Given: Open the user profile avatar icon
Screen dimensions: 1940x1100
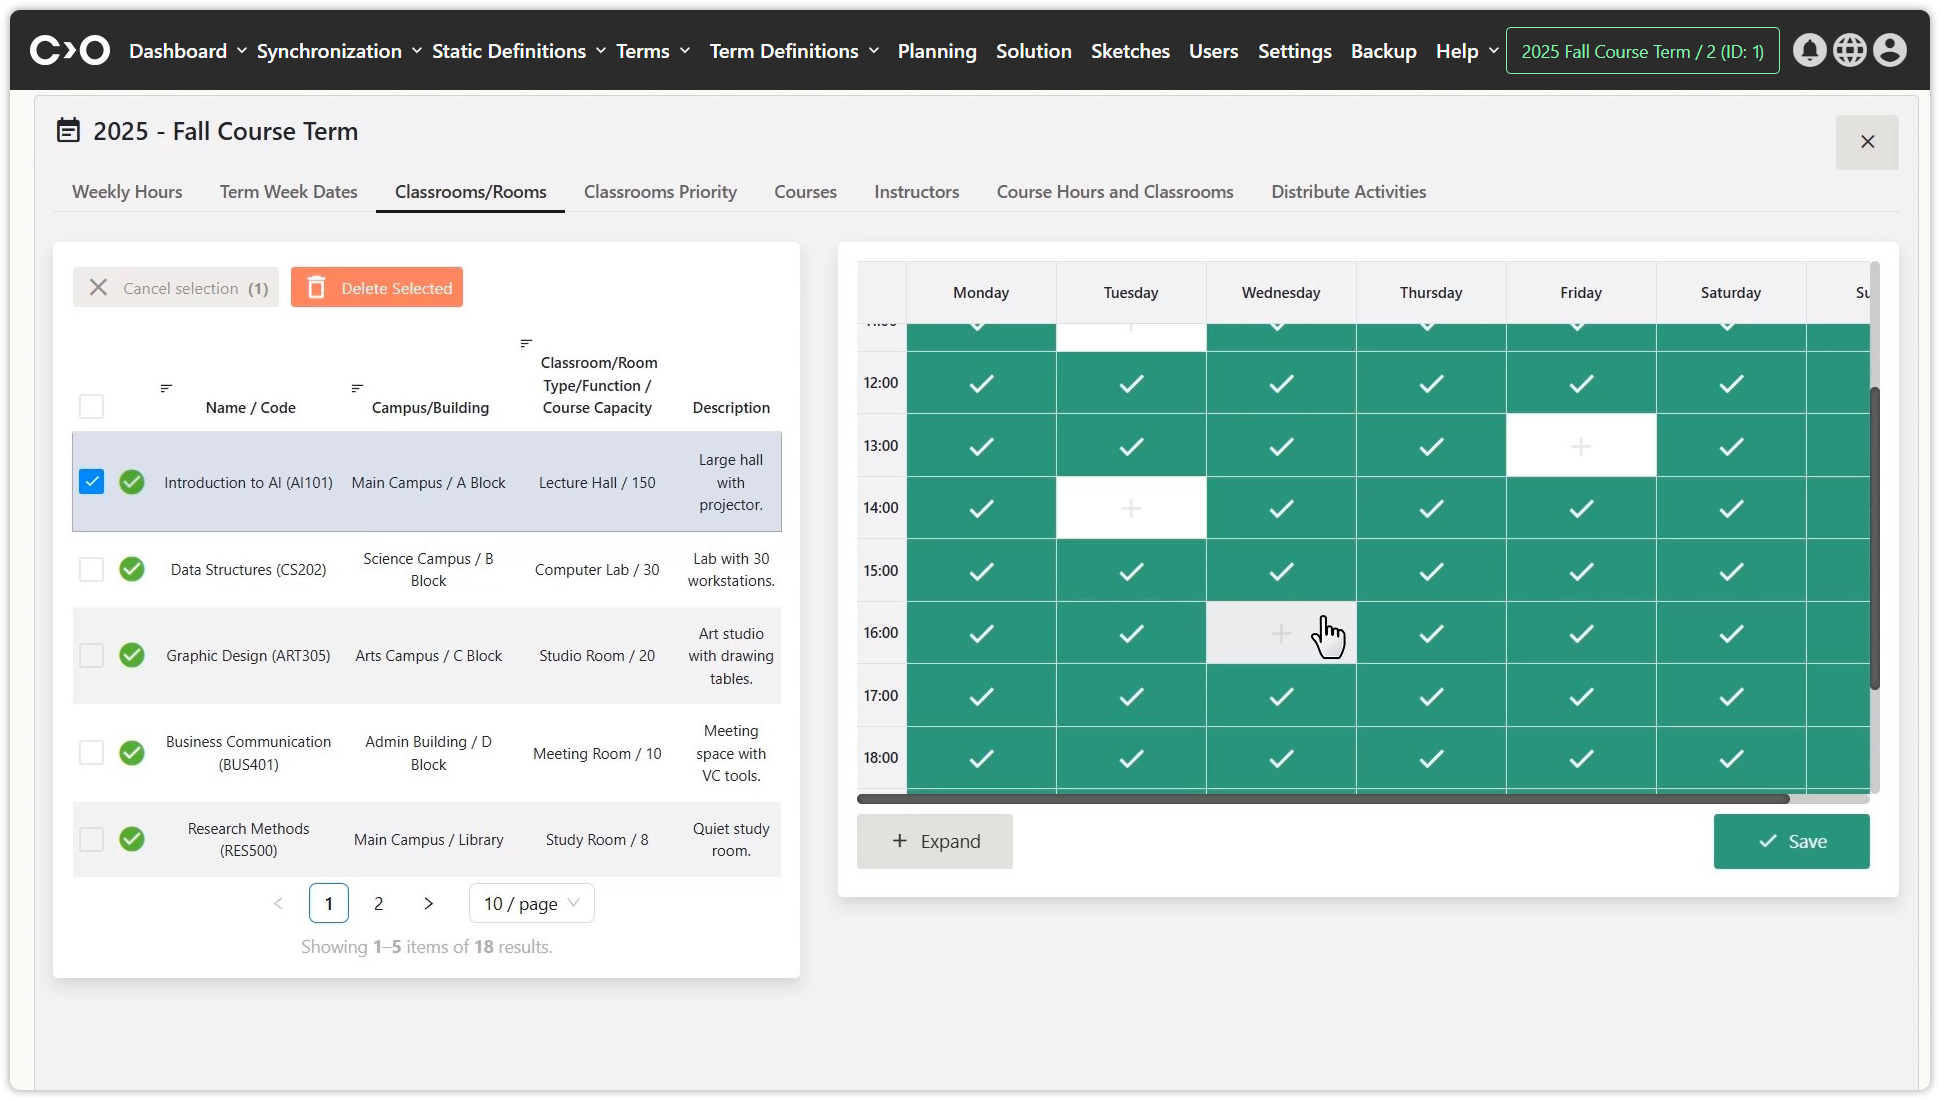Looking at the screenshot, I should click(1889, 50).
